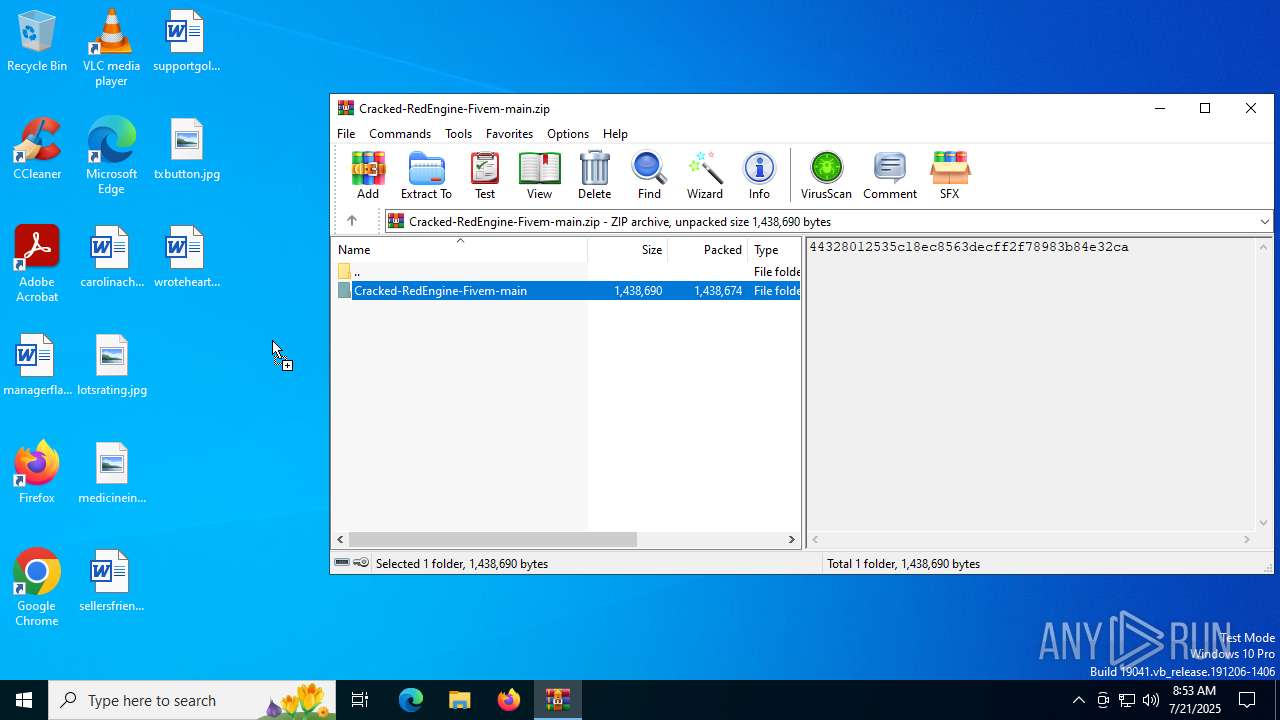Click 'Total 1 folder' status text
Image resolution: width=1280 pixels, height=720 pixels.
tap(903, 564)
